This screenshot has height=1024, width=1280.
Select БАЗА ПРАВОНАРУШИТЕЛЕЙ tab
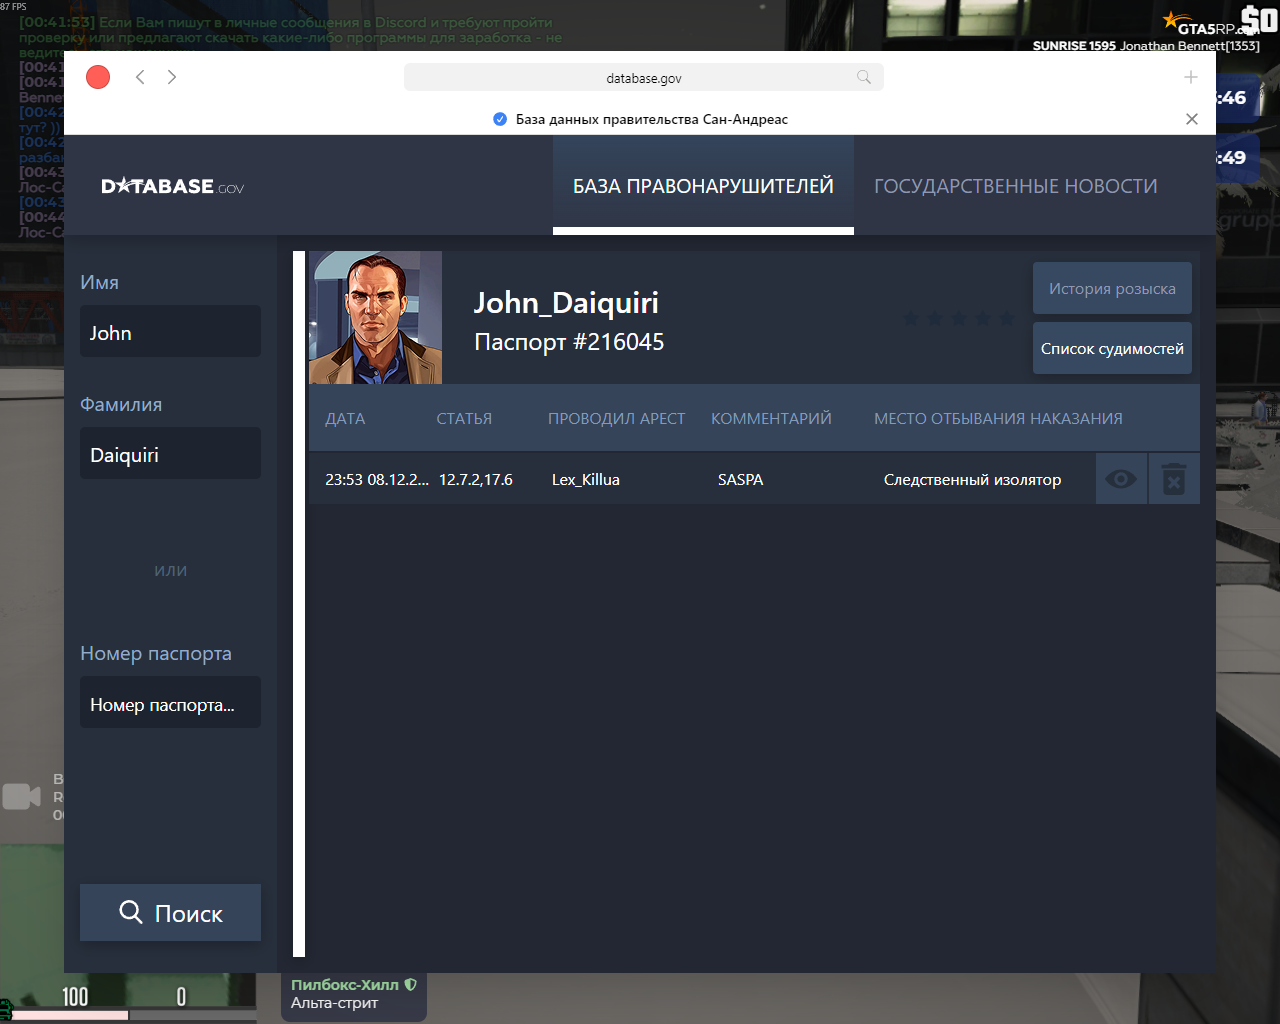(703, 186)
